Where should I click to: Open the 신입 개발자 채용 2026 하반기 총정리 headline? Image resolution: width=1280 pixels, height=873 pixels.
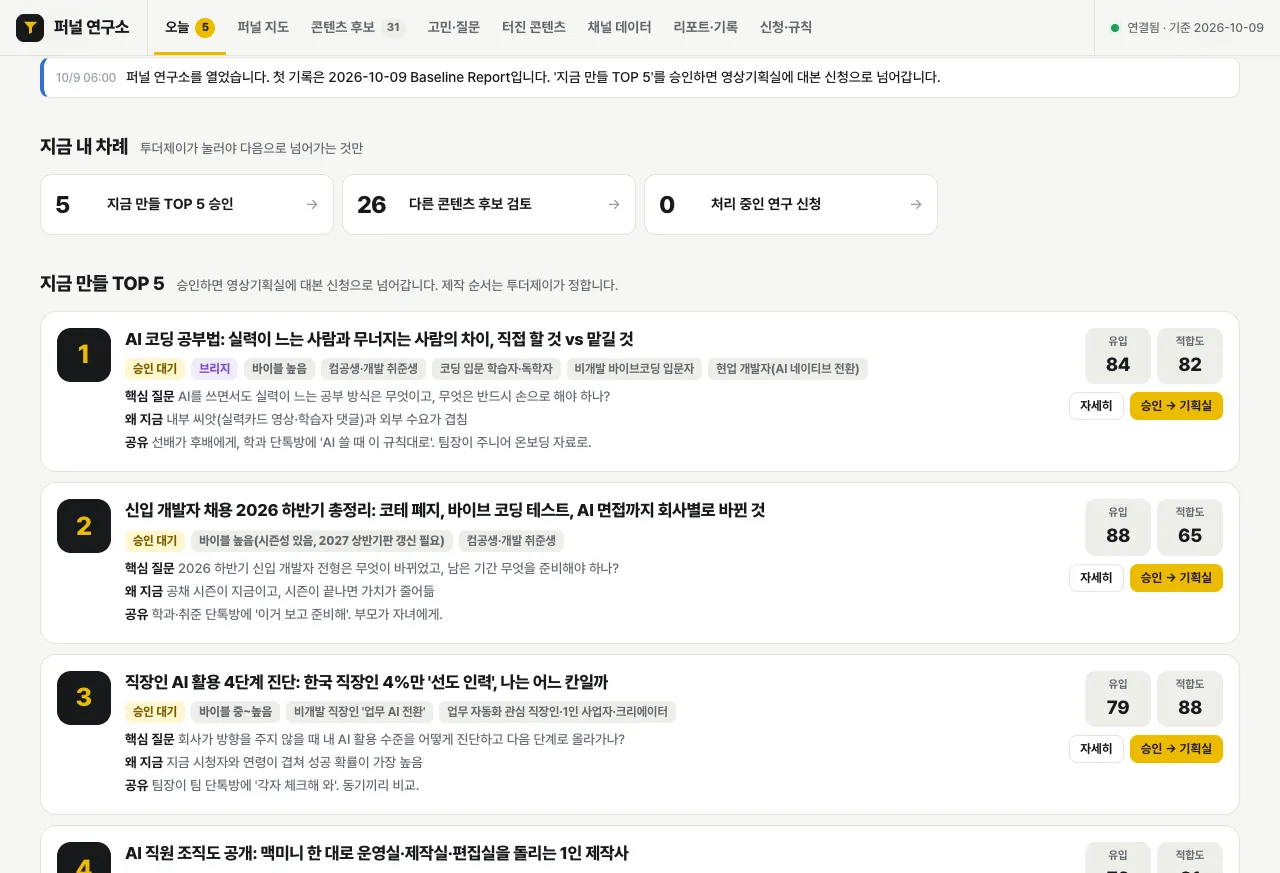(445, 510)
